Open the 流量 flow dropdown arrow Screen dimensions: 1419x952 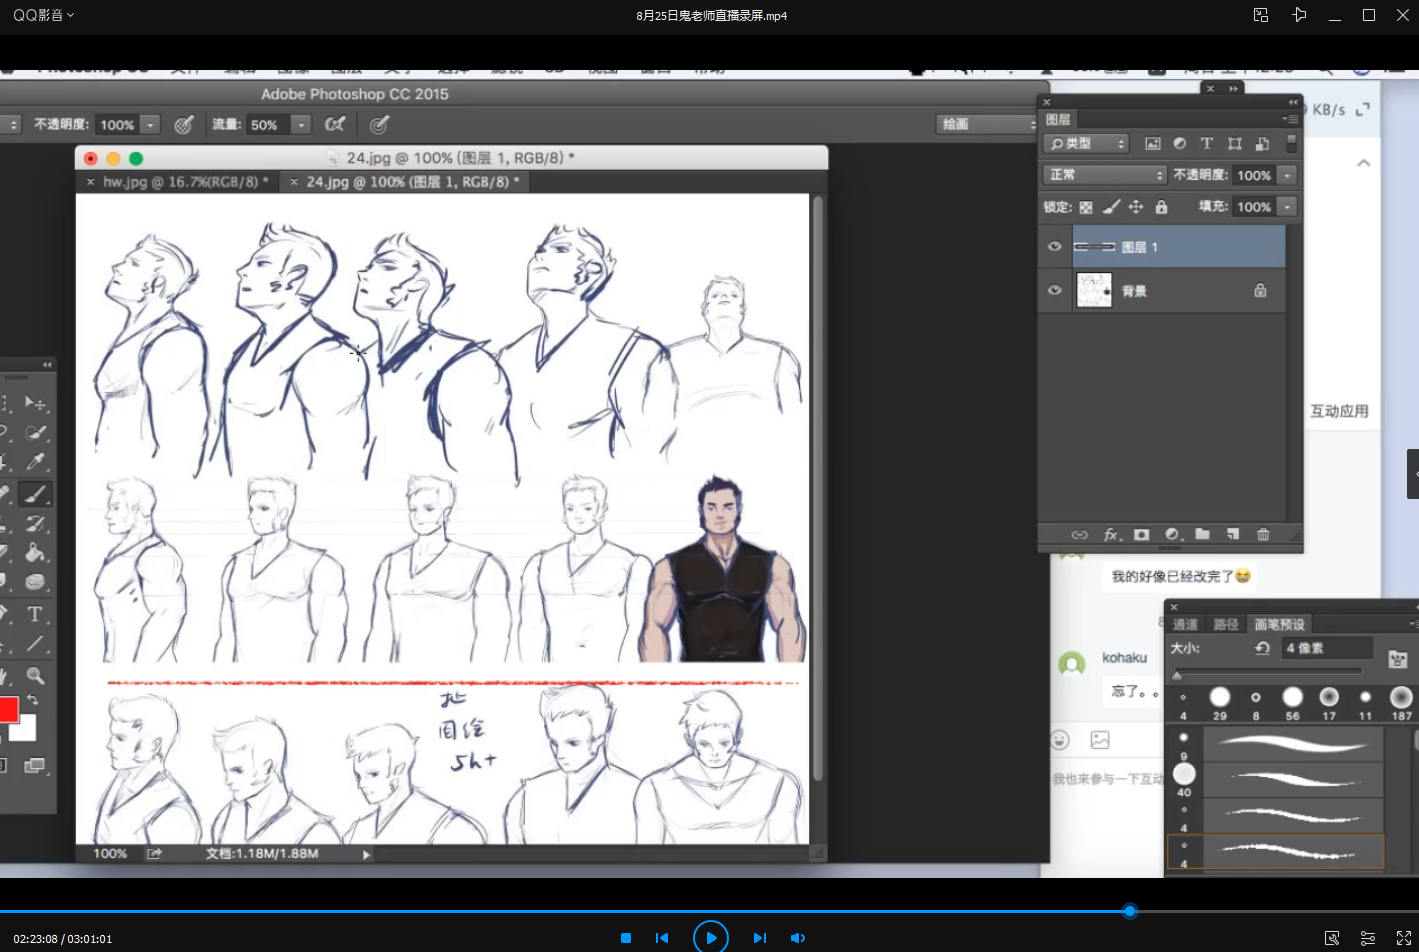point(301,125)
